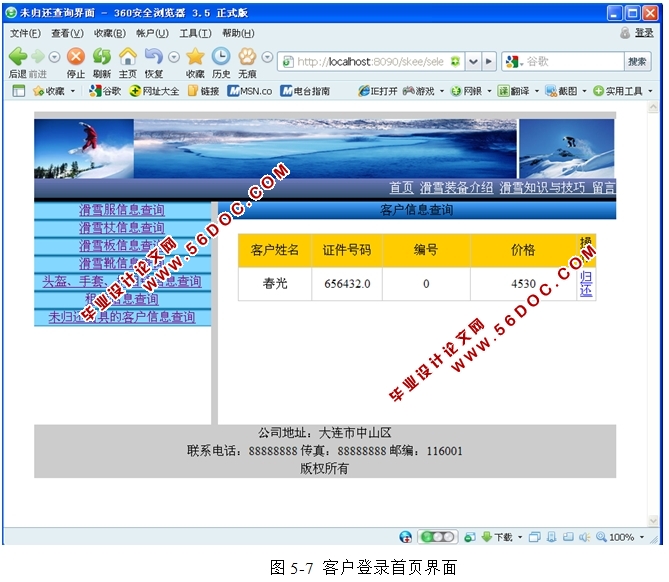Viewport: 669px width, 582px height.
Task: Click the 4530 price cell
Action: point(523,284)
